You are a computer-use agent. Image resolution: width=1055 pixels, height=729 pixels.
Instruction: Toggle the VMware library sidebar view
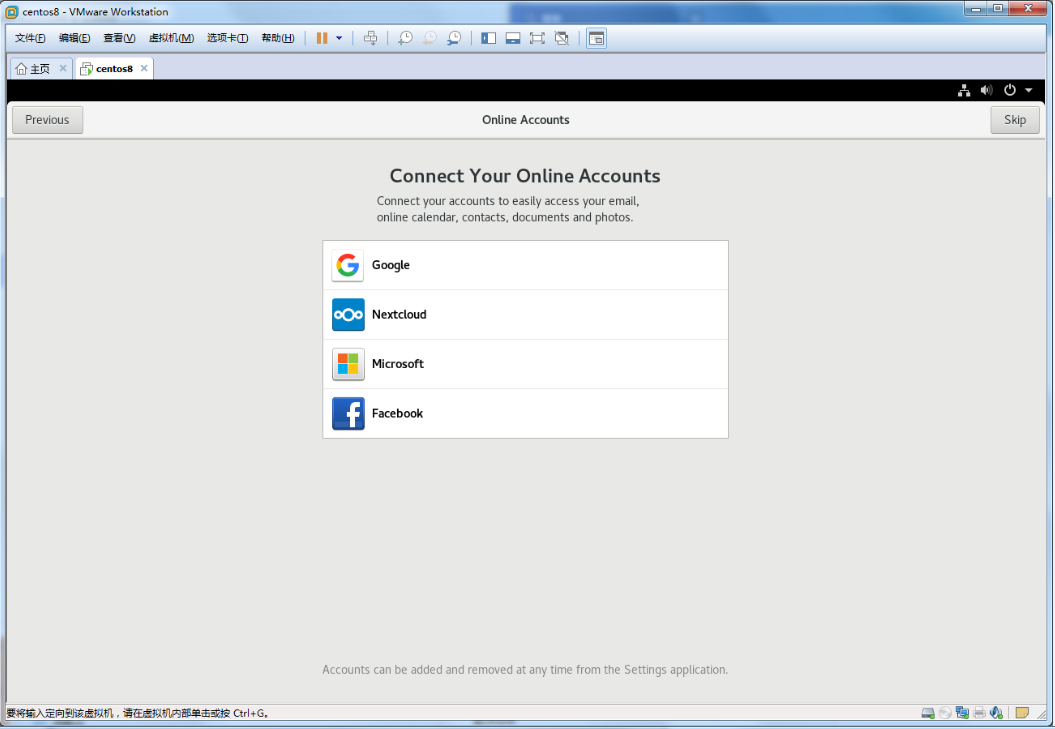point(489,38)
